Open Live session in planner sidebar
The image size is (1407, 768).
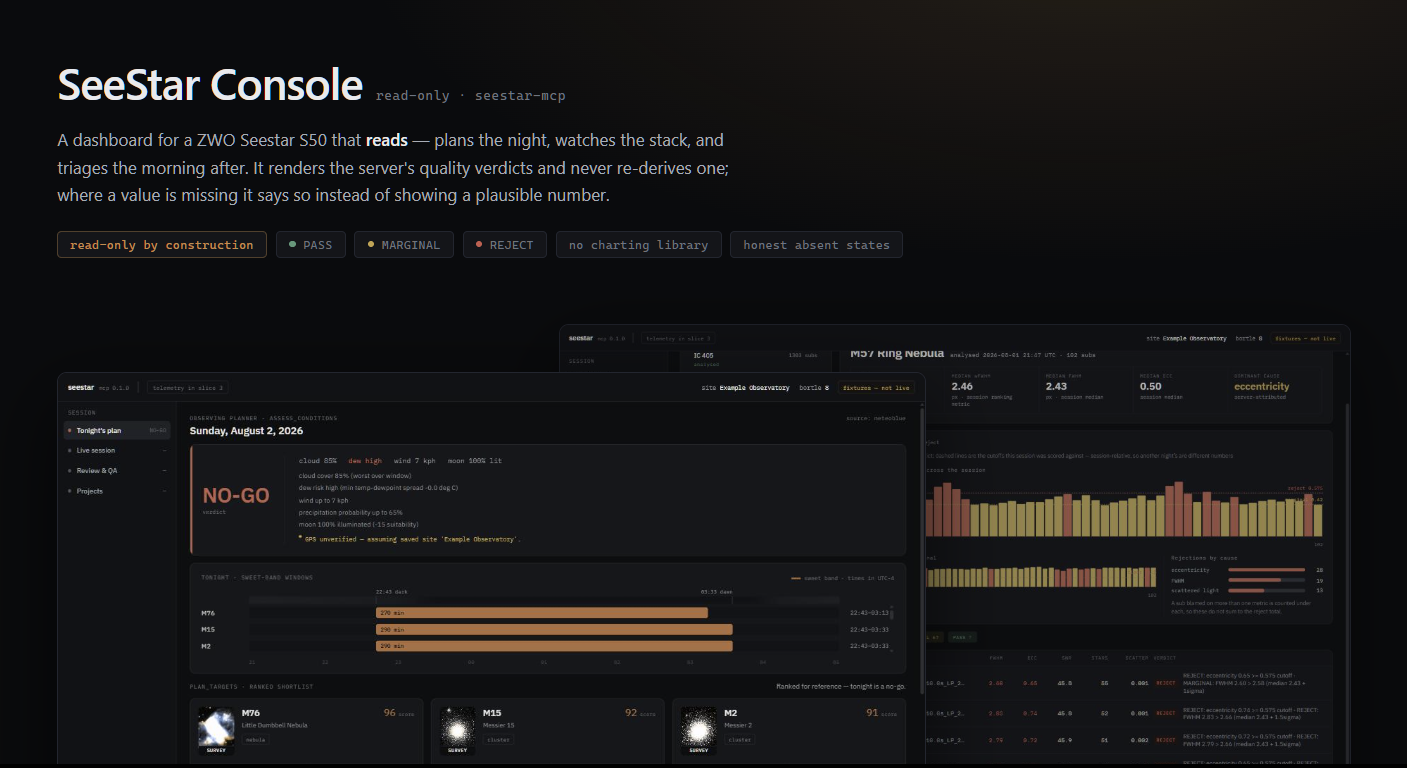(x=117, y=450)
